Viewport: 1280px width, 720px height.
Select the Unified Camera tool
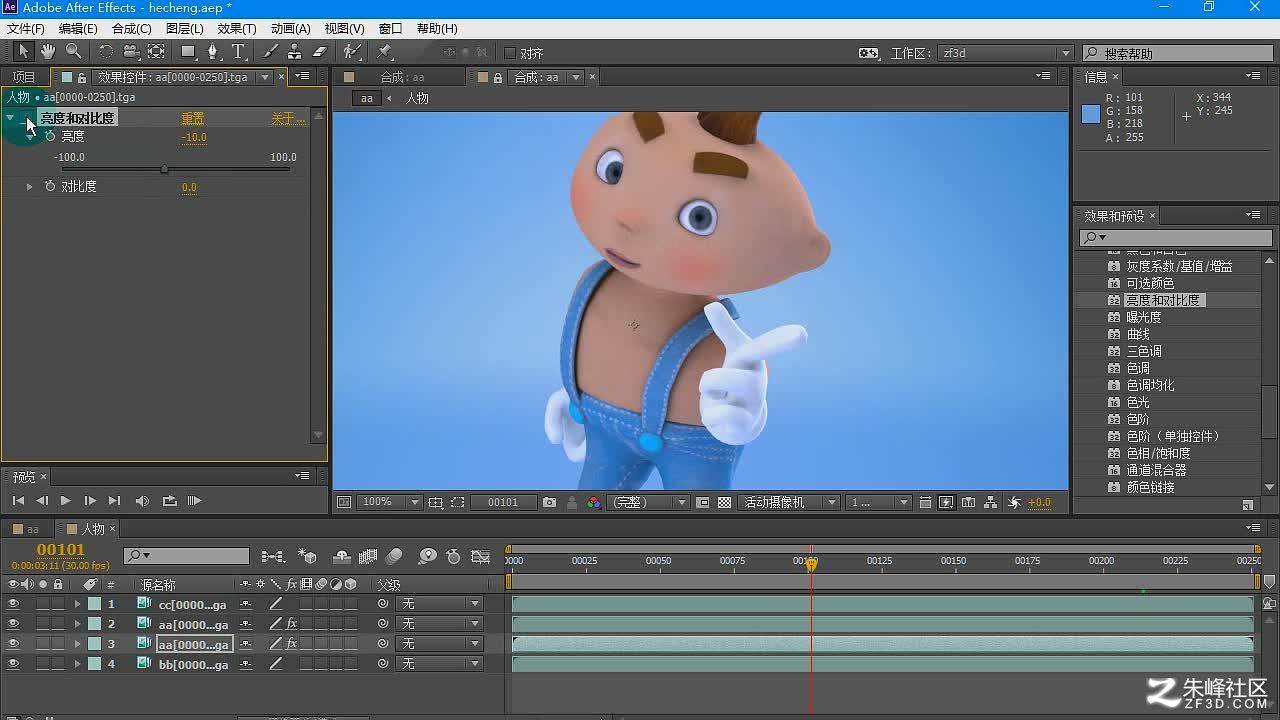click(131, 52)
